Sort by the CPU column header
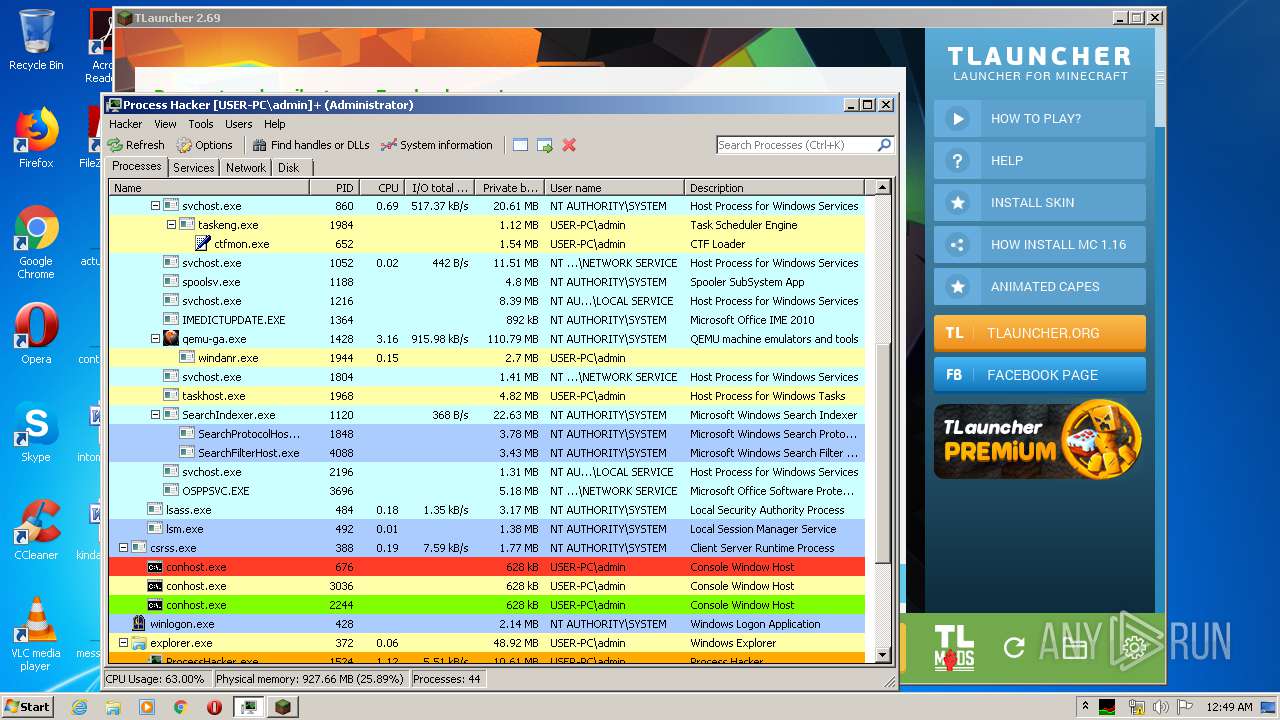Viewport: 1280px width, 720px height. click(x=381, y=187)
